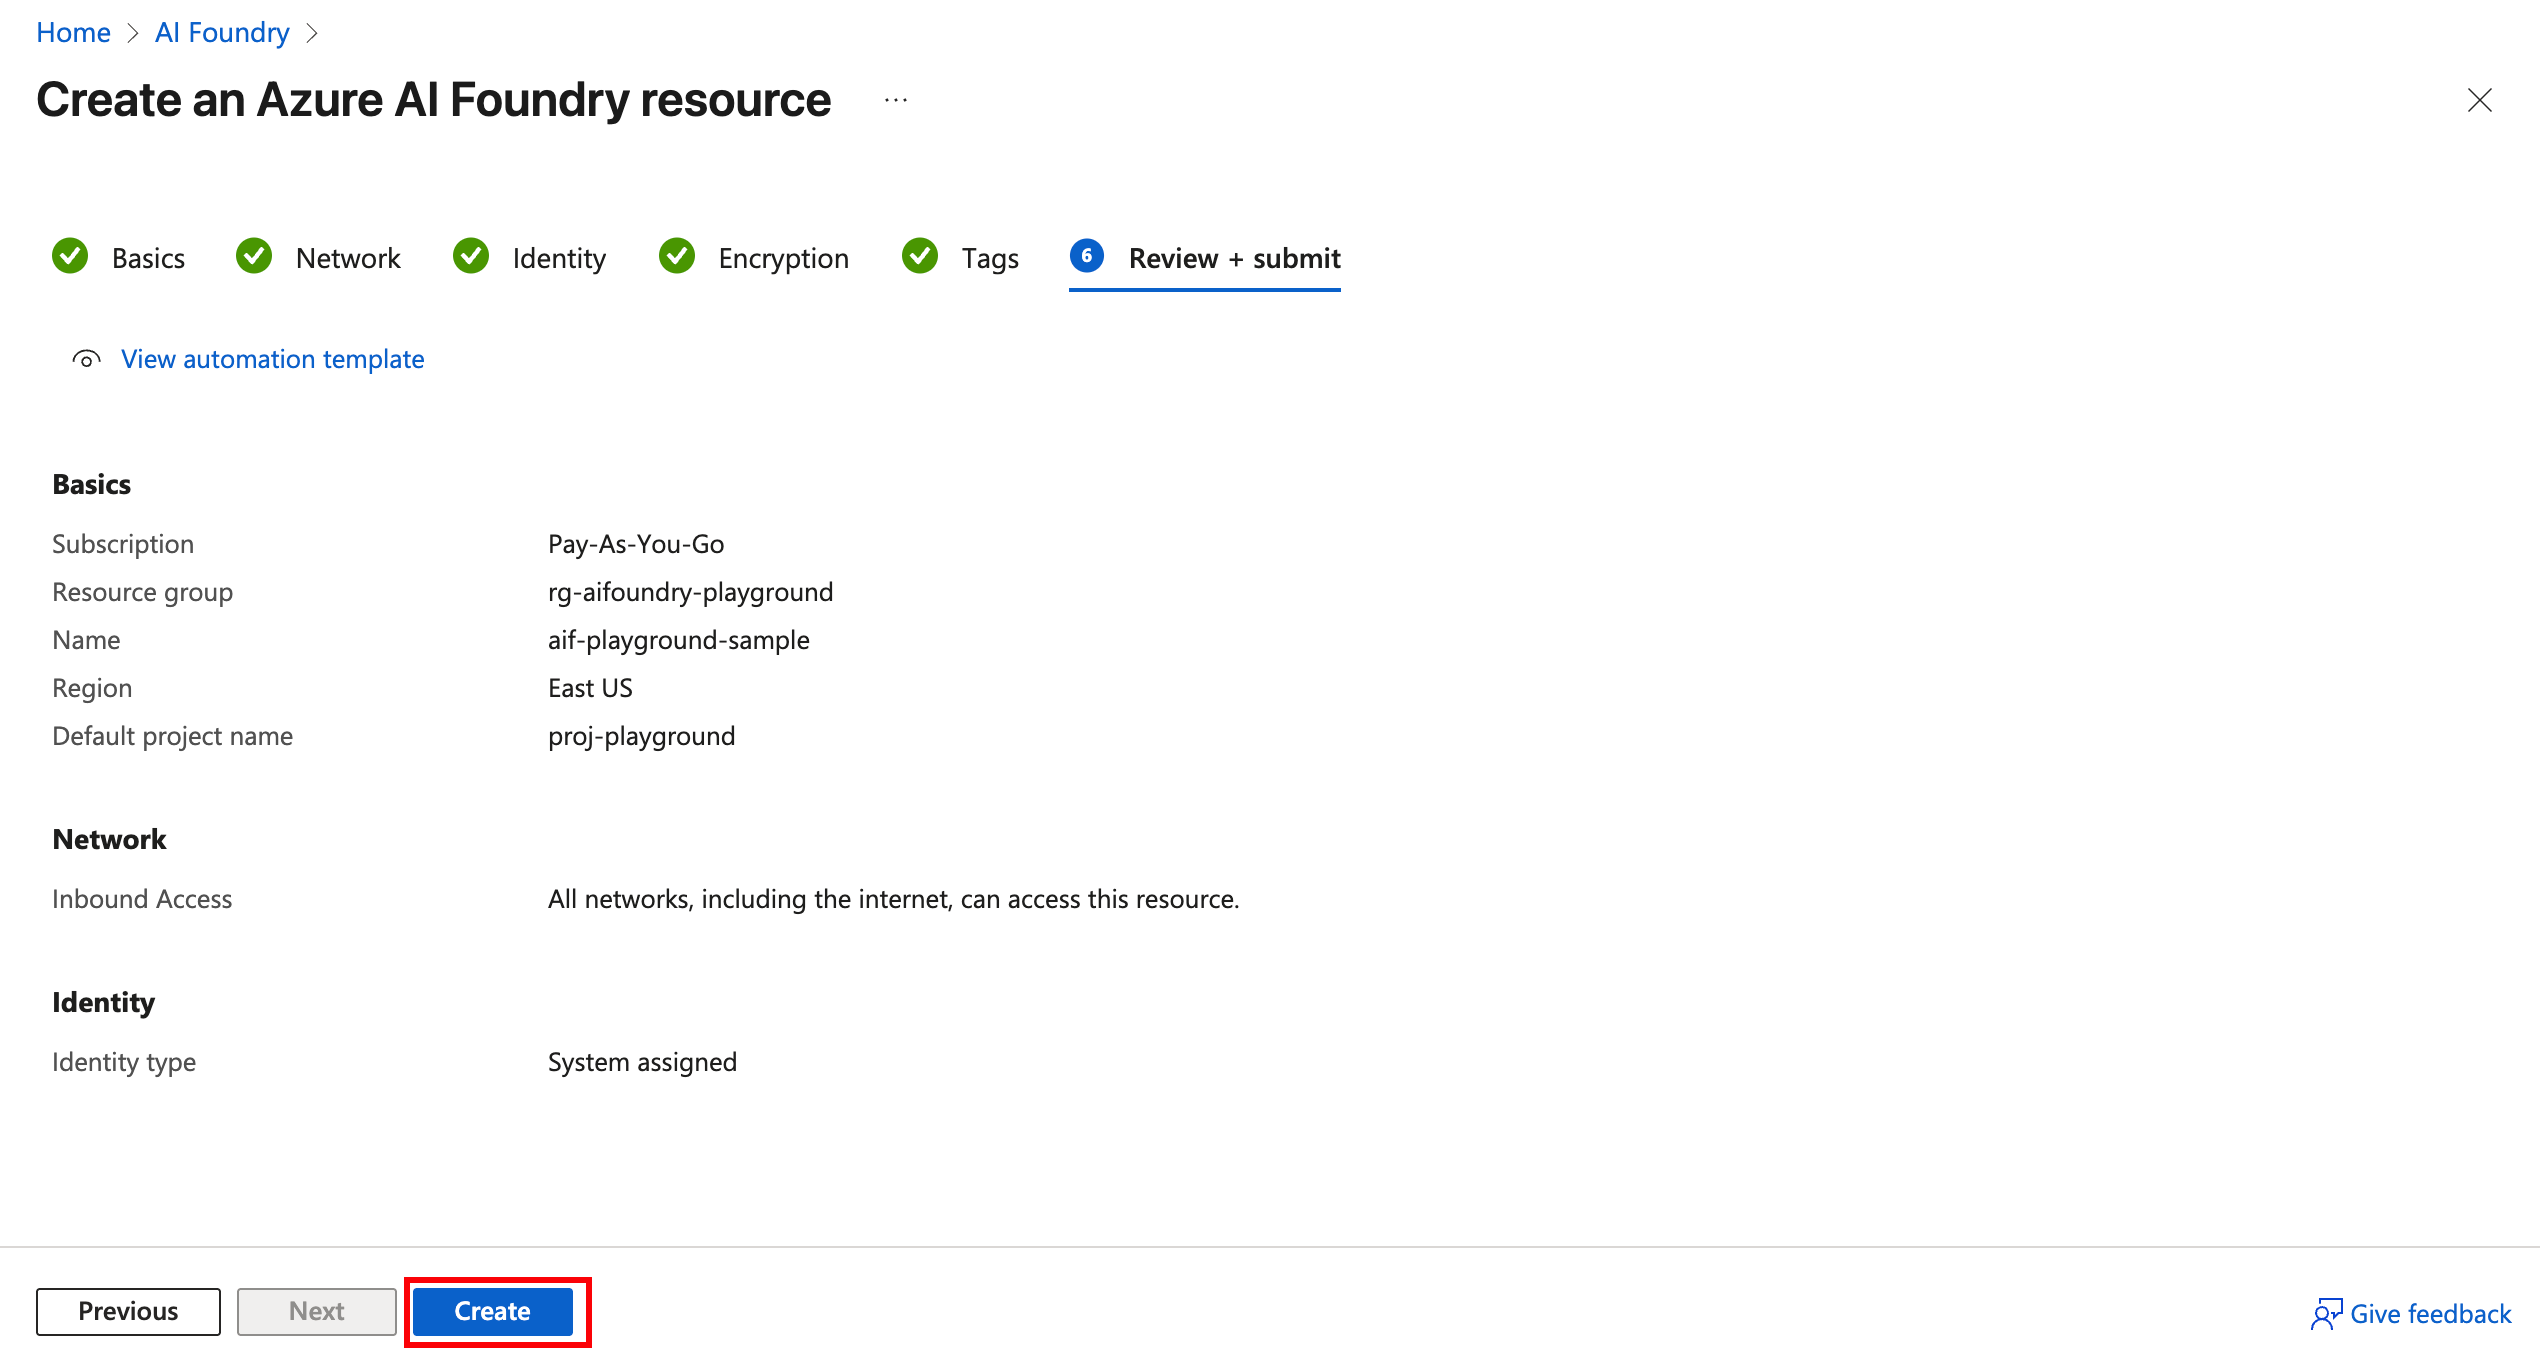Click the Basics section heading
This screenshot has width=2540, height=1354.
click(x=91, y=484)
